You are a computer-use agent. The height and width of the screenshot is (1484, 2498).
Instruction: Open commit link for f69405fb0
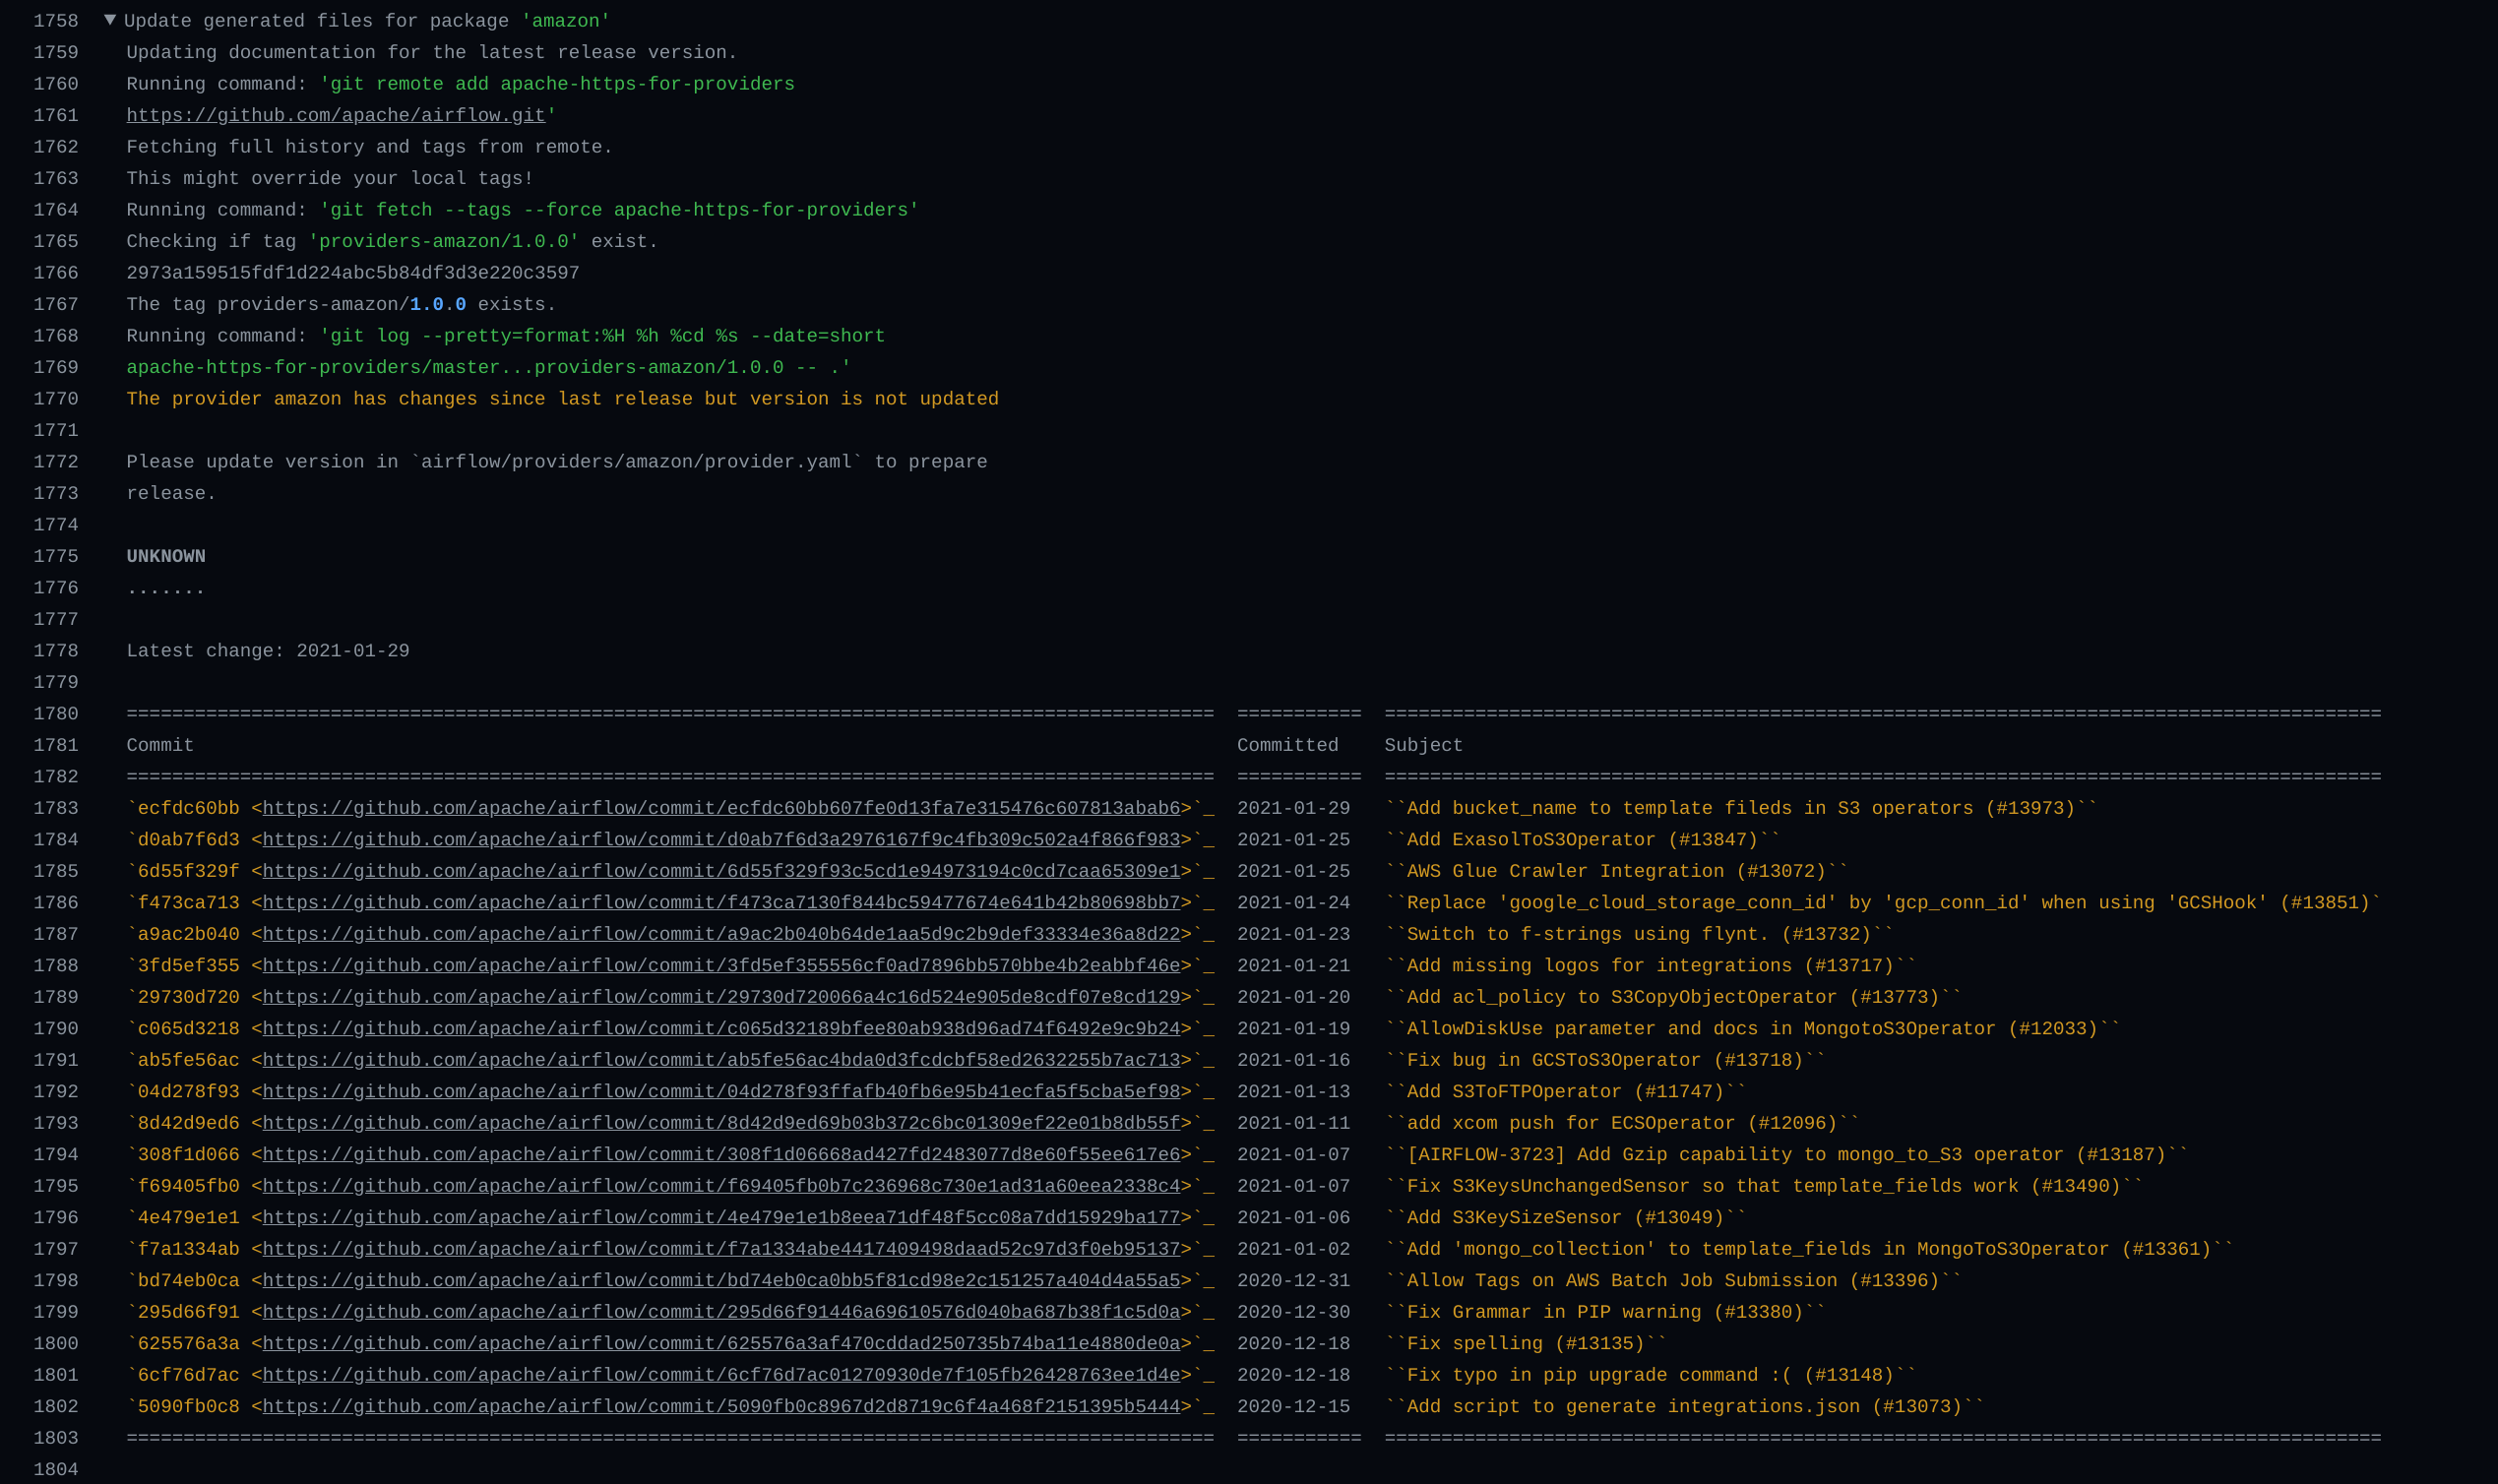pyautogui.click(x=720, y=1186)
